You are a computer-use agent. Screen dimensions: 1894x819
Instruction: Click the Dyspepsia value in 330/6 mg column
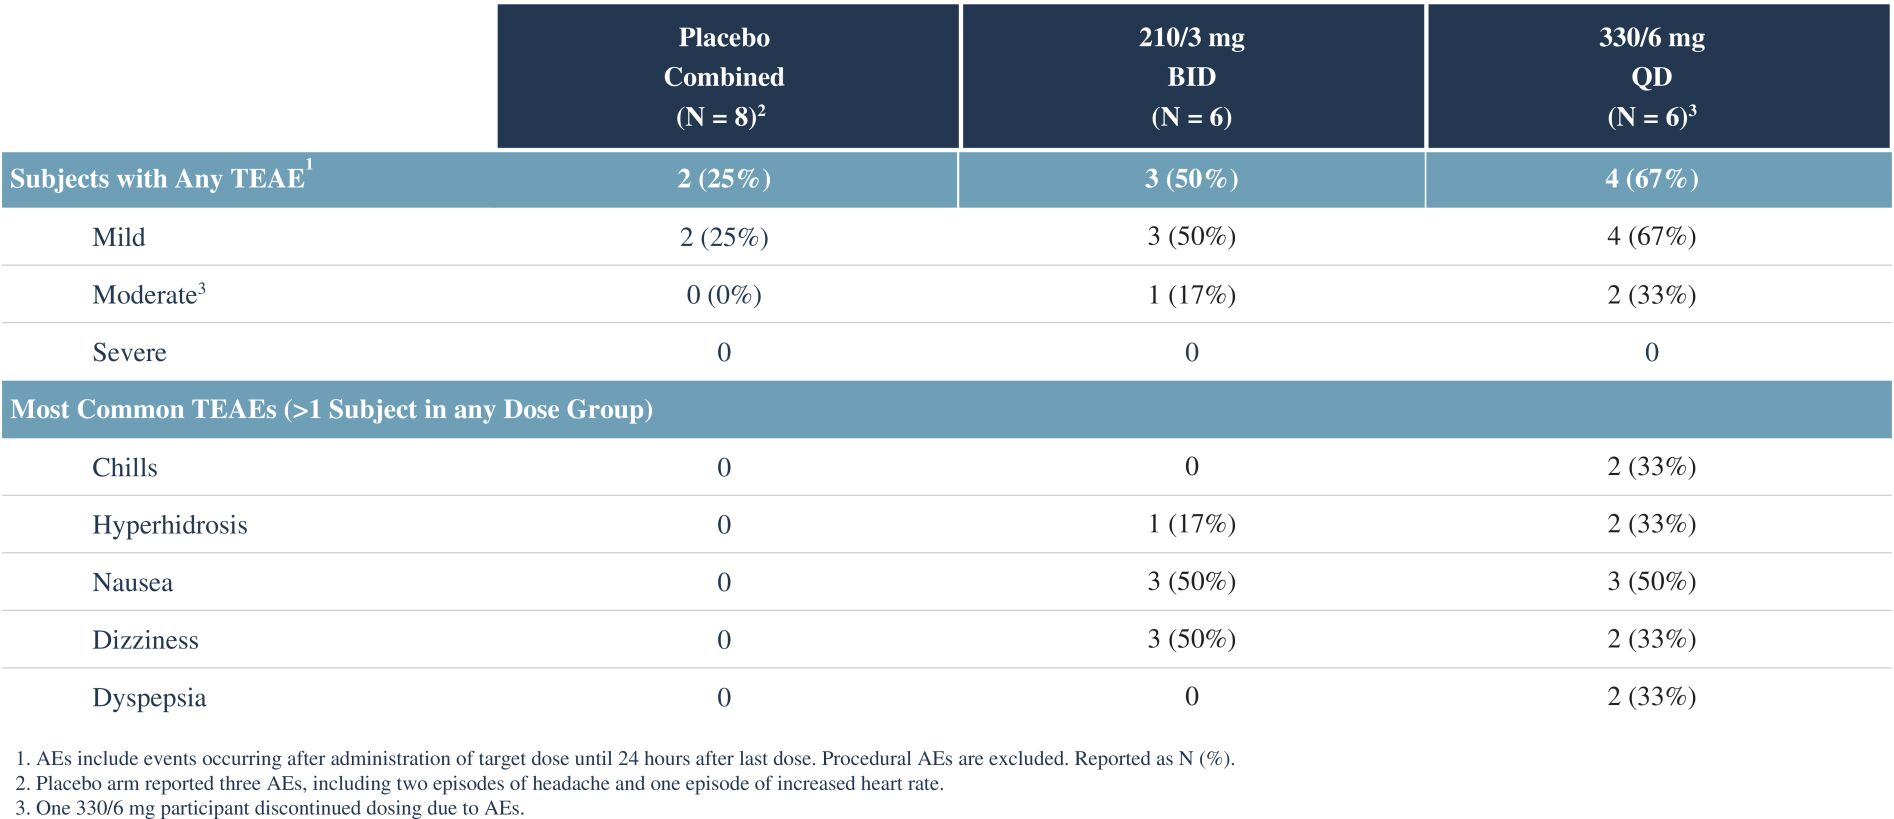[x=1651, y=697]
